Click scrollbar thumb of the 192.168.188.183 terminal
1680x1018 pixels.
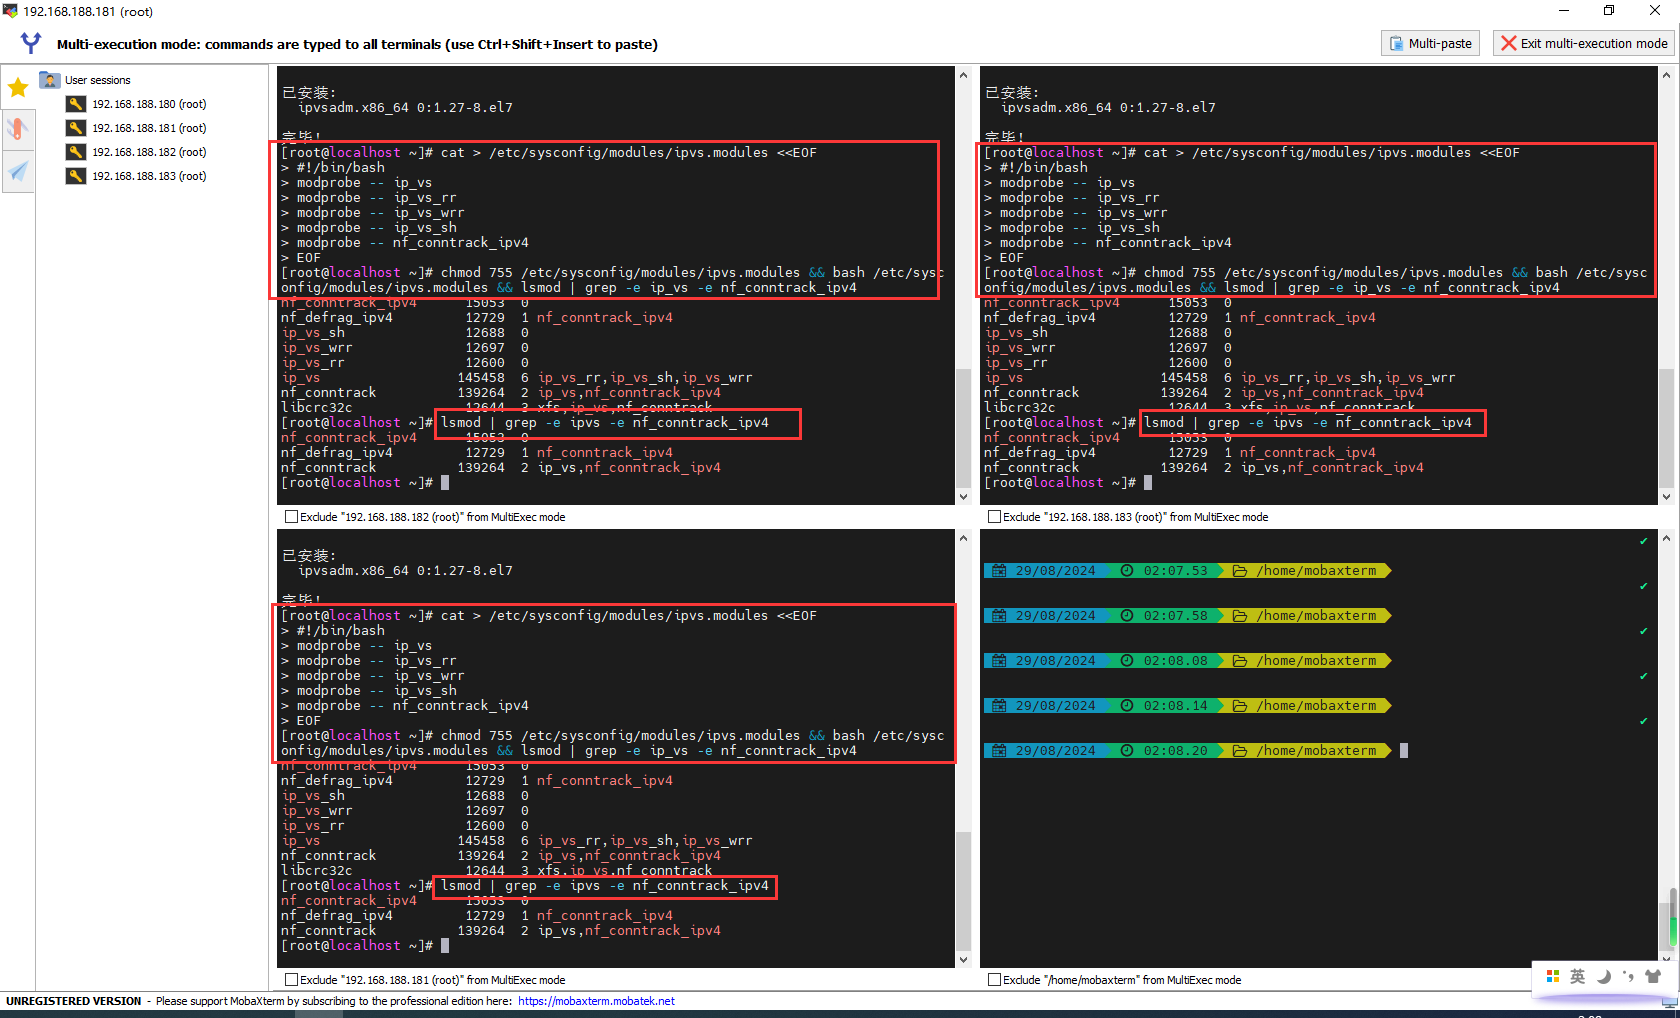tap(1666, 428)
